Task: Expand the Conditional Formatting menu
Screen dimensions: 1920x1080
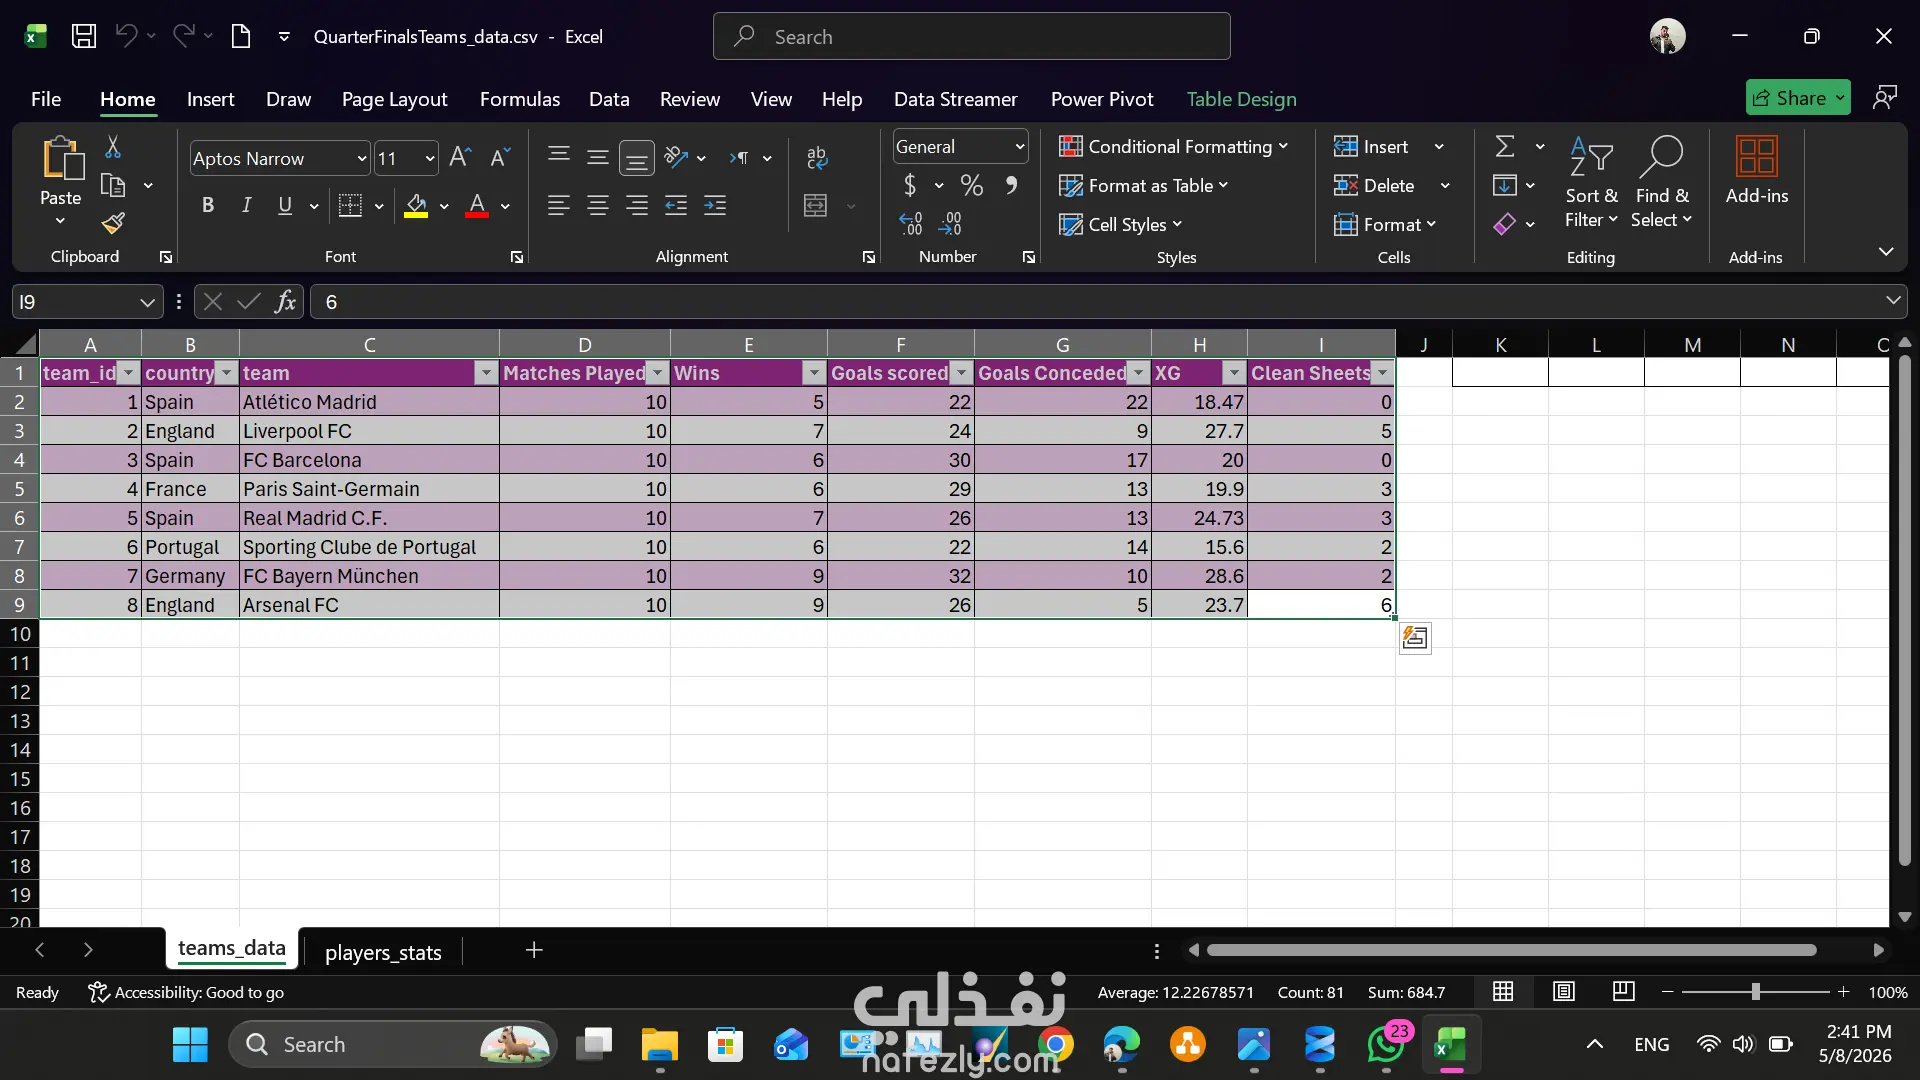Action: coord(1174,147)
